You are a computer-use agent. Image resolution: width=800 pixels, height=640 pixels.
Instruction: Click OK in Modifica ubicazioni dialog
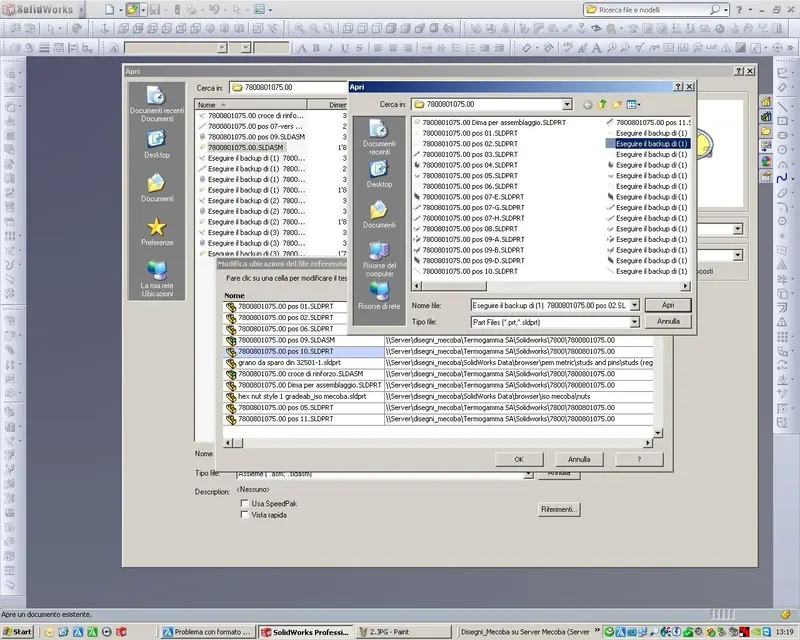tap(519, 459)
